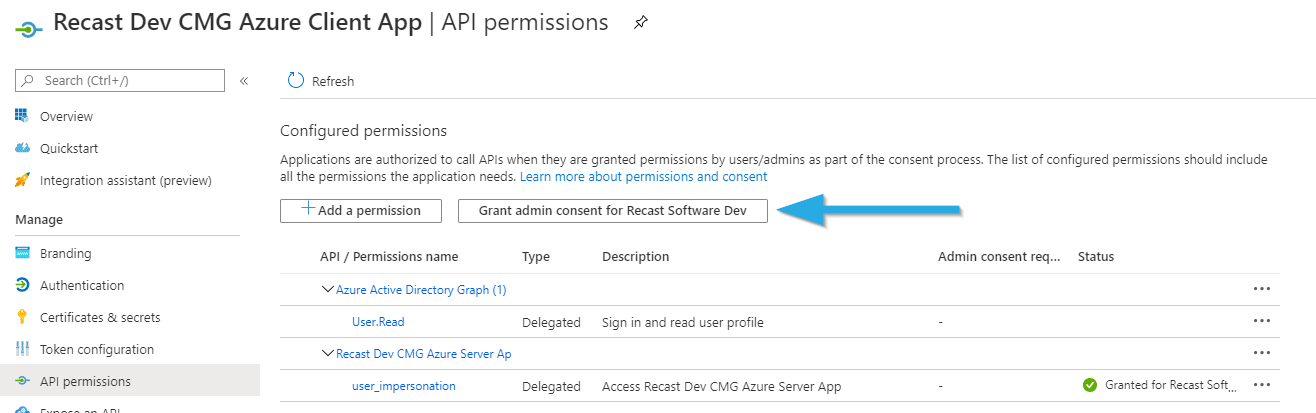Click the Branding icon in the Manage section
Viewport: 1316px width, 413px height.
[x=22, y=253]
